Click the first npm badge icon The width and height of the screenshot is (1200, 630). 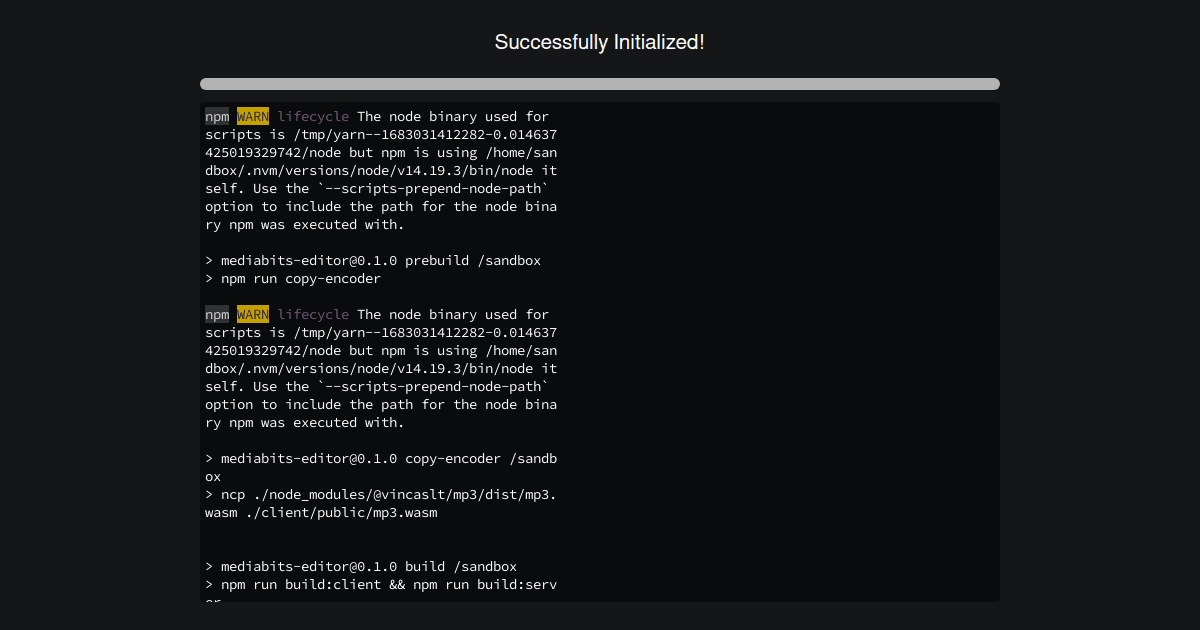pos(216,116)
